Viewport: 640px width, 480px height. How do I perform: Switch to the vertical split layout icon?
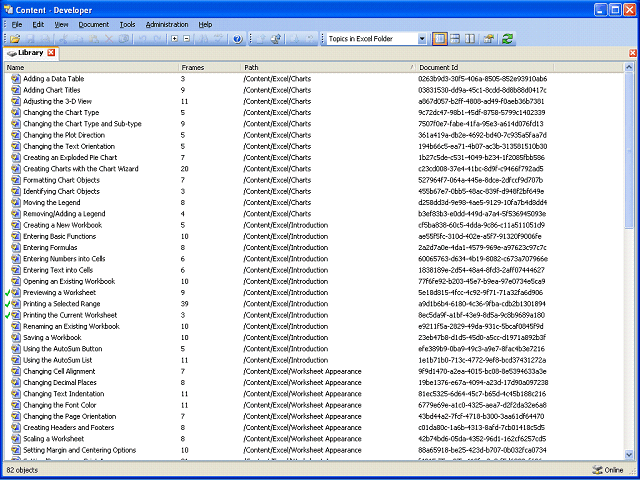470,39
